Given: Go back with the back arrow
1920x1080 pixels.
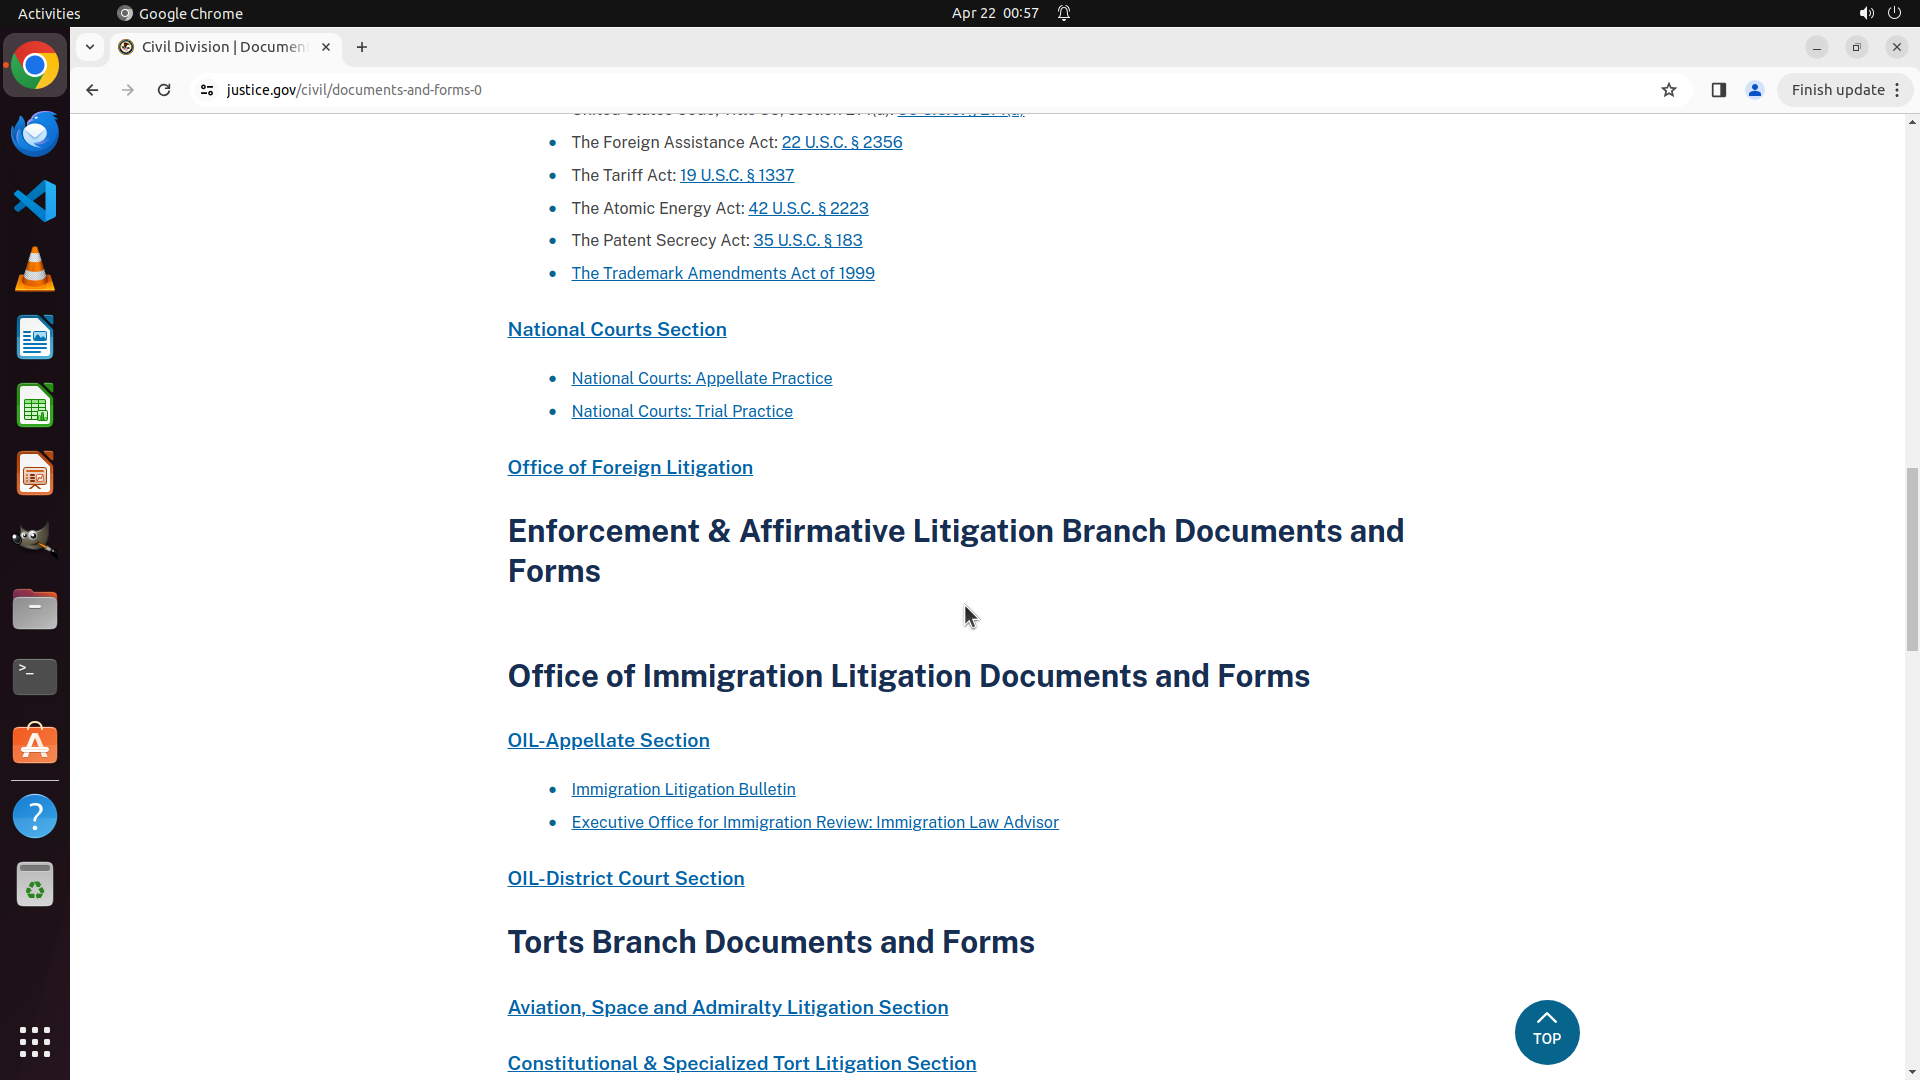Looking at the screenshot, I should click(x=92, y=90).
